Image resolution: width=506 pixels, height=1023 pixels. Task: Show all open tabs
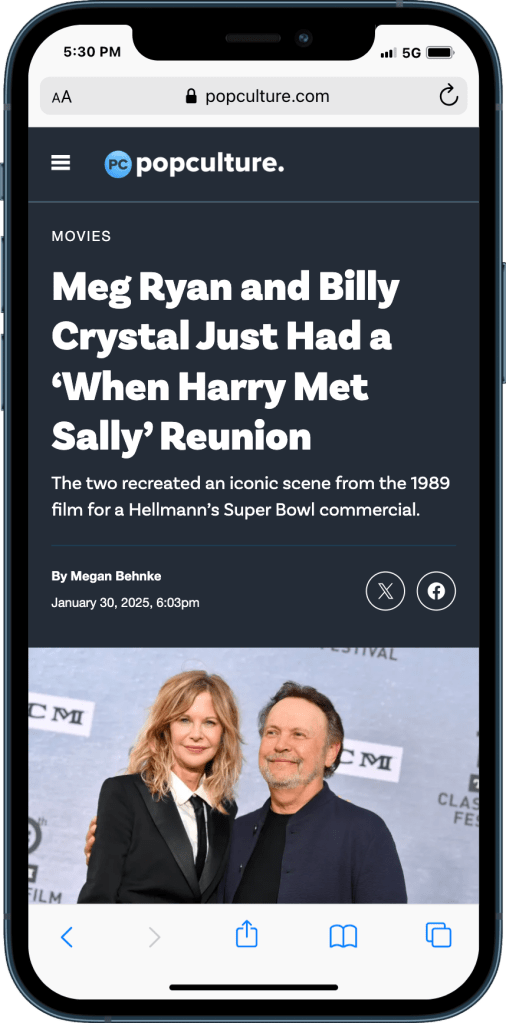click(438, 935)
